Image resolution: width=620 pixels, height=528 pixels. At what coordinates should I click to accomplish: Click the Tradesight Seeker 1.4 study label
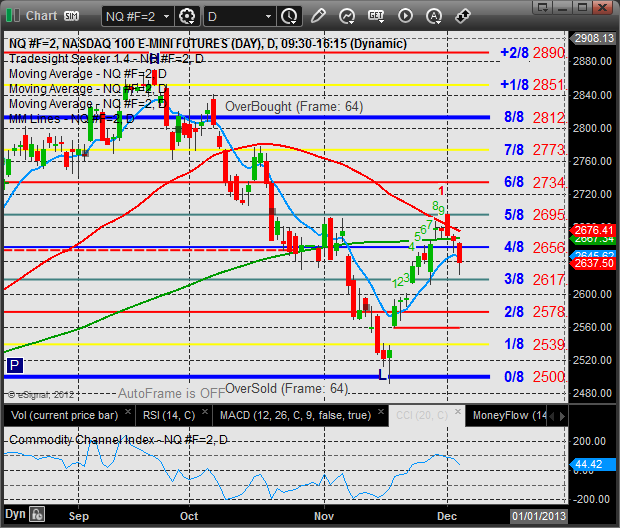[x=106, y=59]
